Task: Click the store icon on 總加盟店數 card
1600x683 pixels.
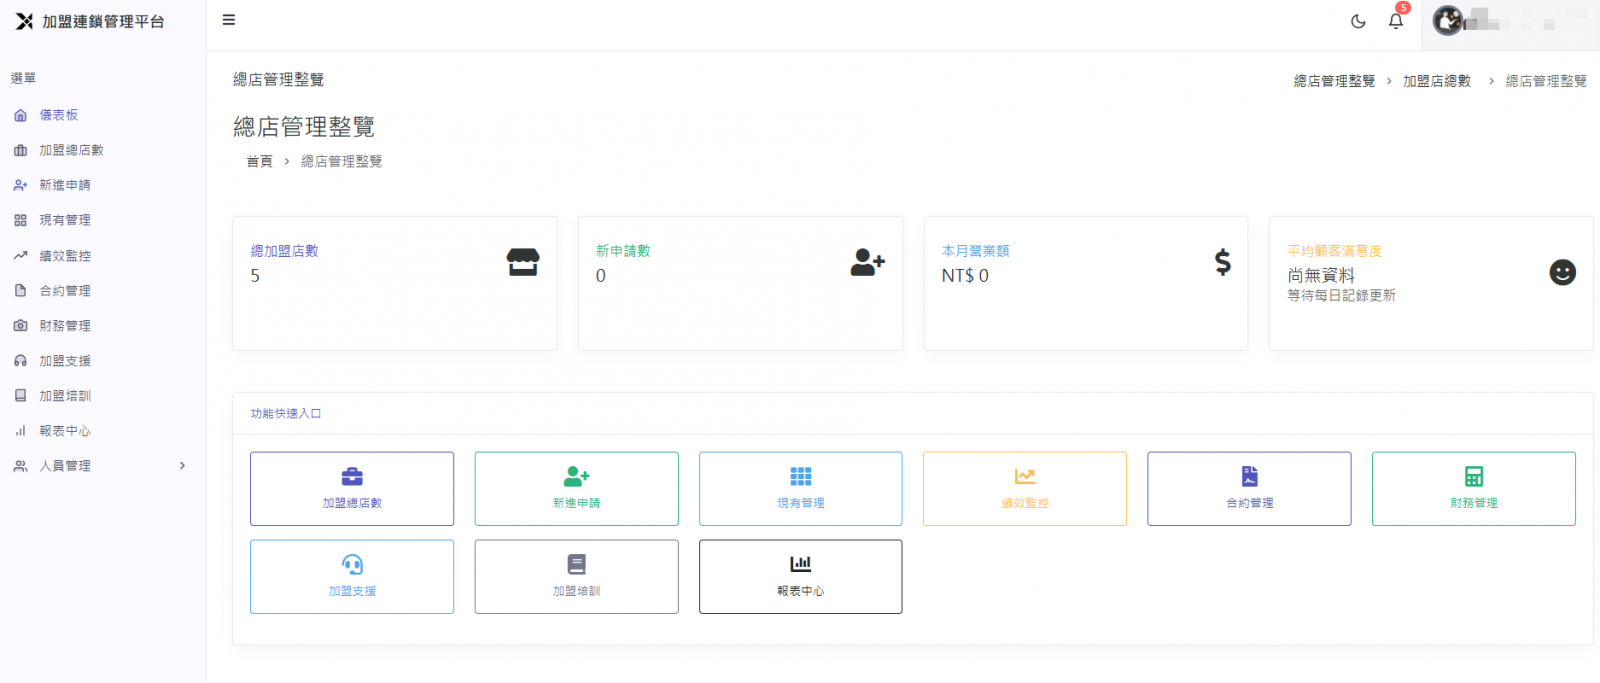Action: point(523,263)
